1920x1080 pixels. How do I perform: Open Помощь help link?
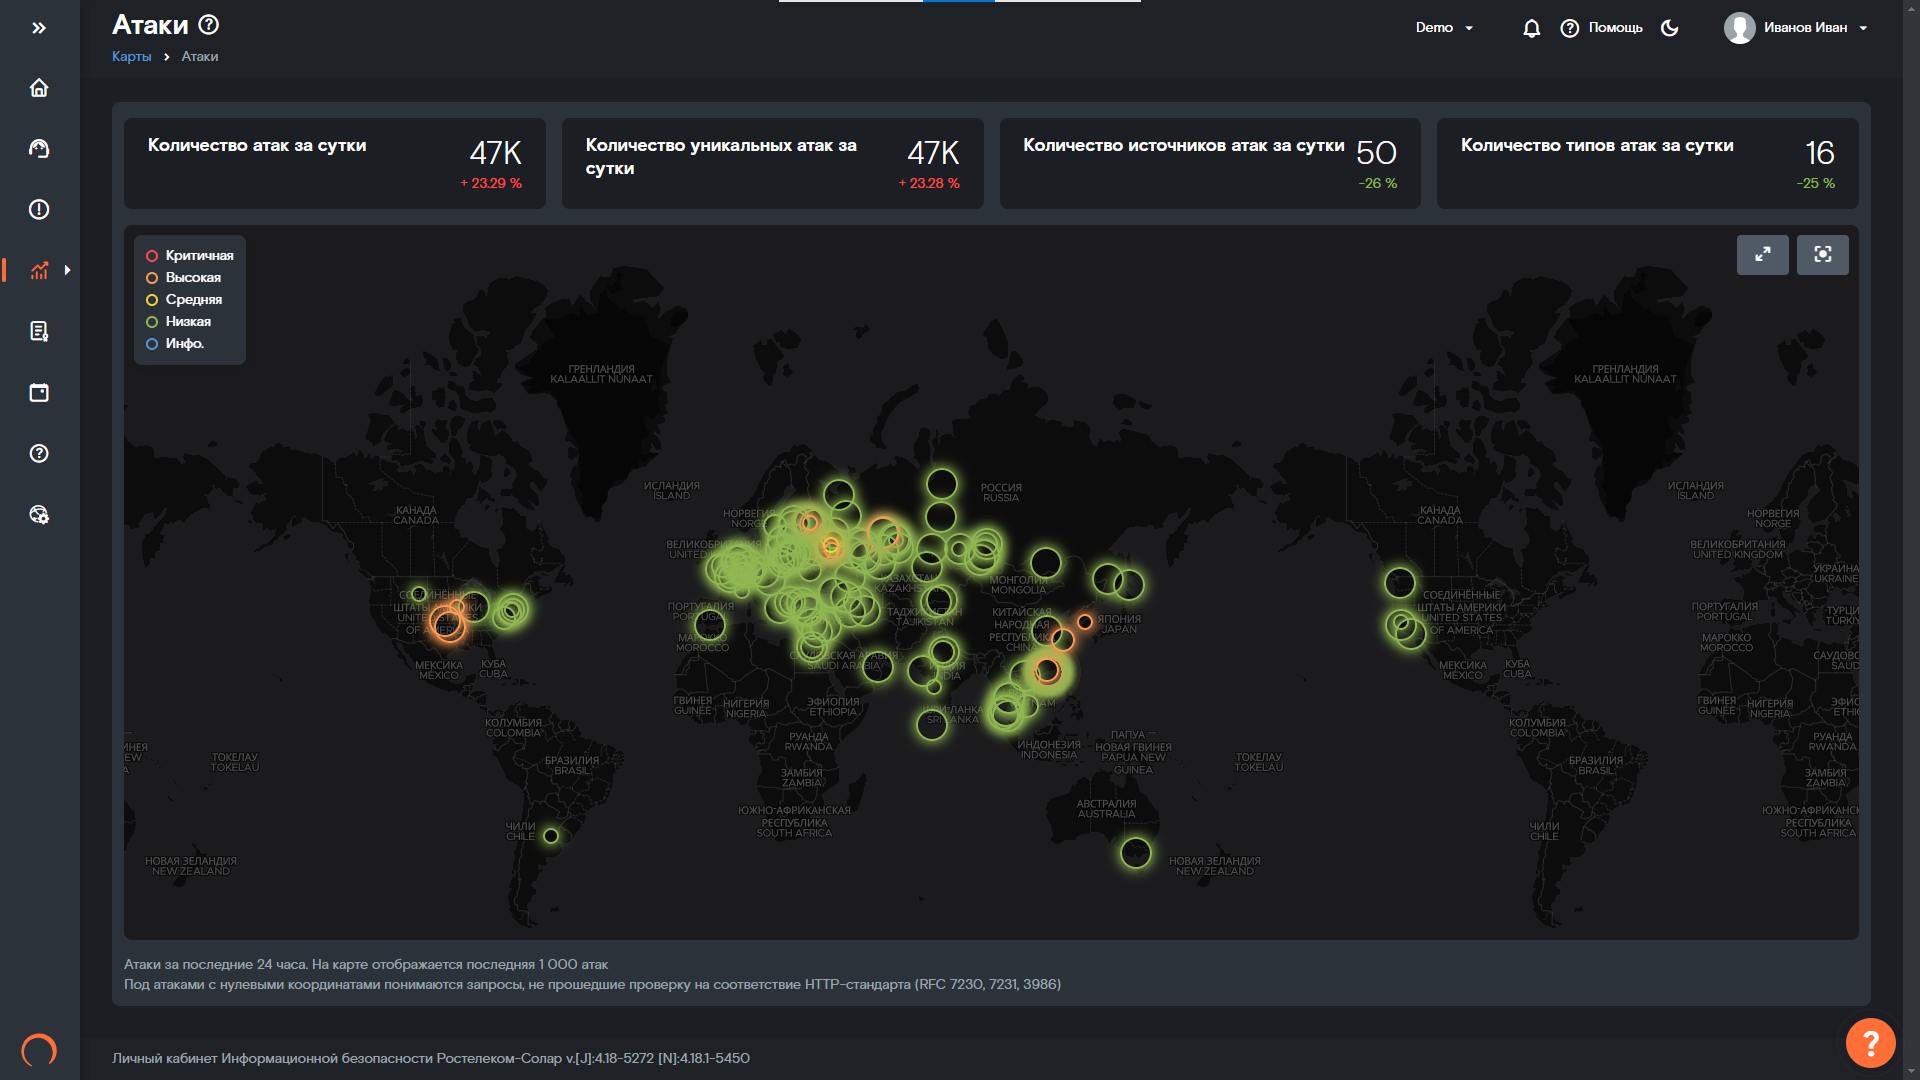click(1602, 28)
